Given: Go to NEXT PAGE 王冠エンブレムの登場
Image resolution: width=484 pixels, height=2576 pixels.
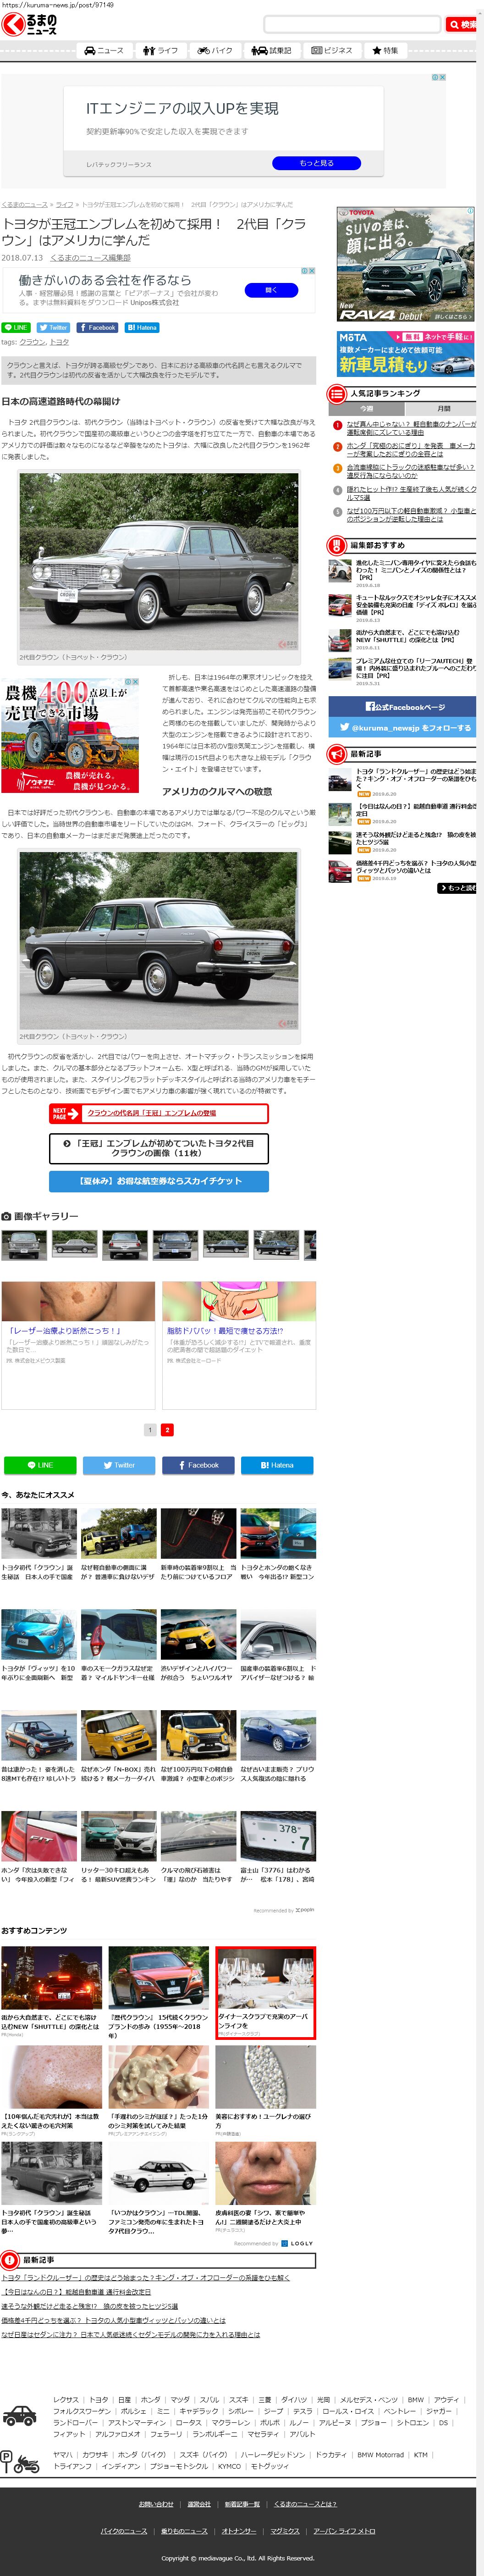Looking at the screenshot, I should click(x=159, y=1113).
